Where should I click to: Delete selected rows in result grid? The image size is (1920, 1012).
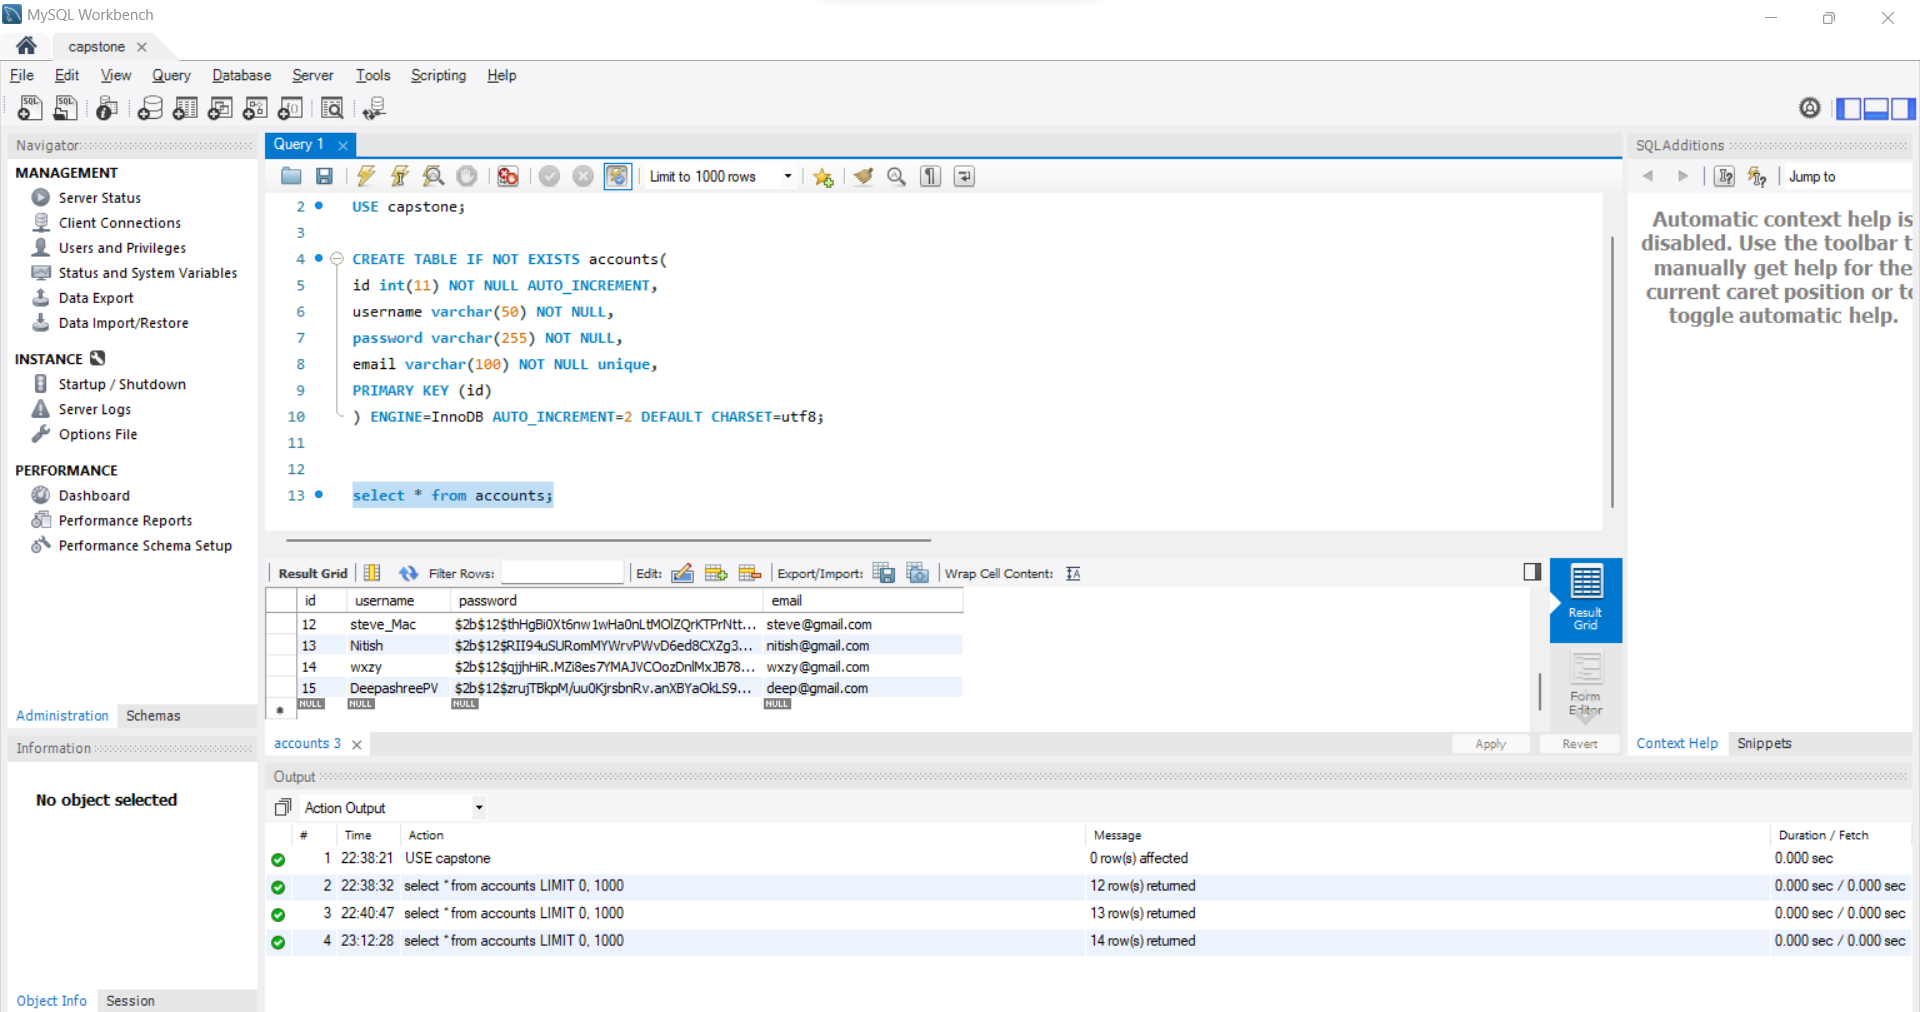click(x=750, y=573)
